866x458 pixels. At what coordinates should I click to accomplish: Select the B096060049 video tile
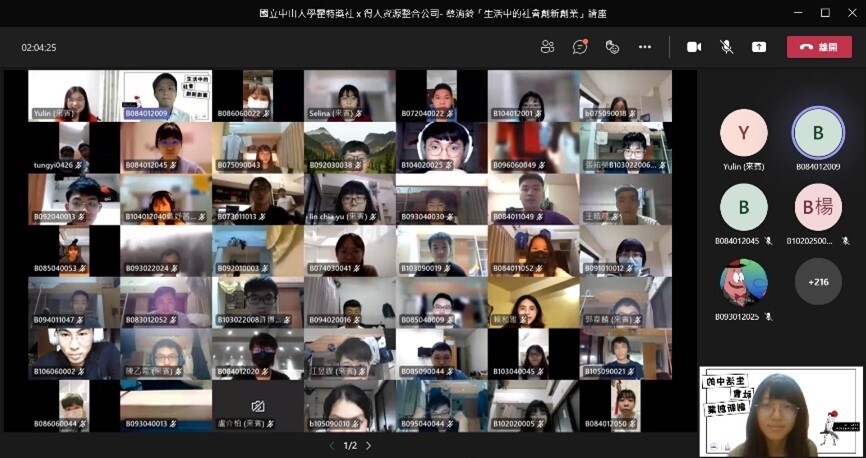(x=534, y=148)
